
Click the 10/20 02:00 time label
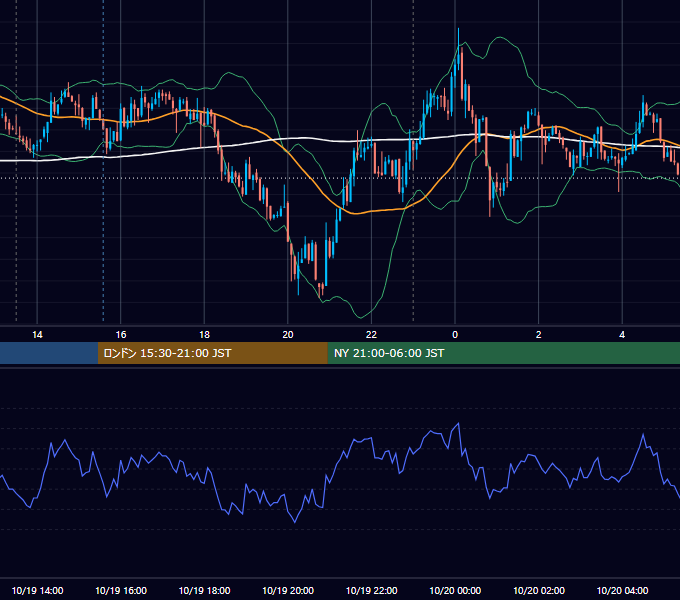[x=539, y=590]
